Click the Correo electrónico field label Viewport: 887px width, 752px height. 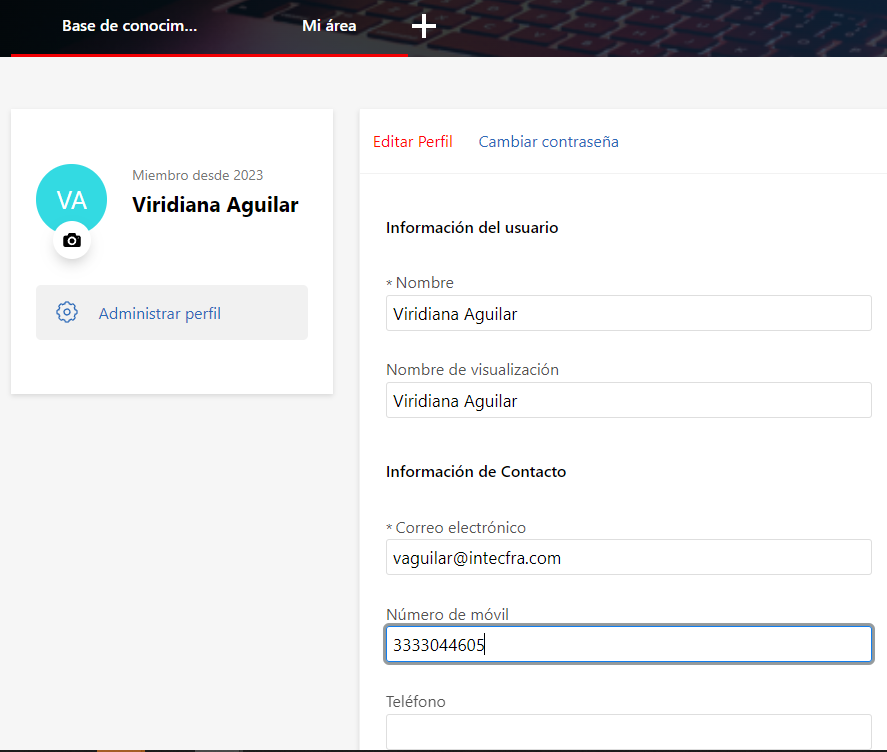(460, 527)
